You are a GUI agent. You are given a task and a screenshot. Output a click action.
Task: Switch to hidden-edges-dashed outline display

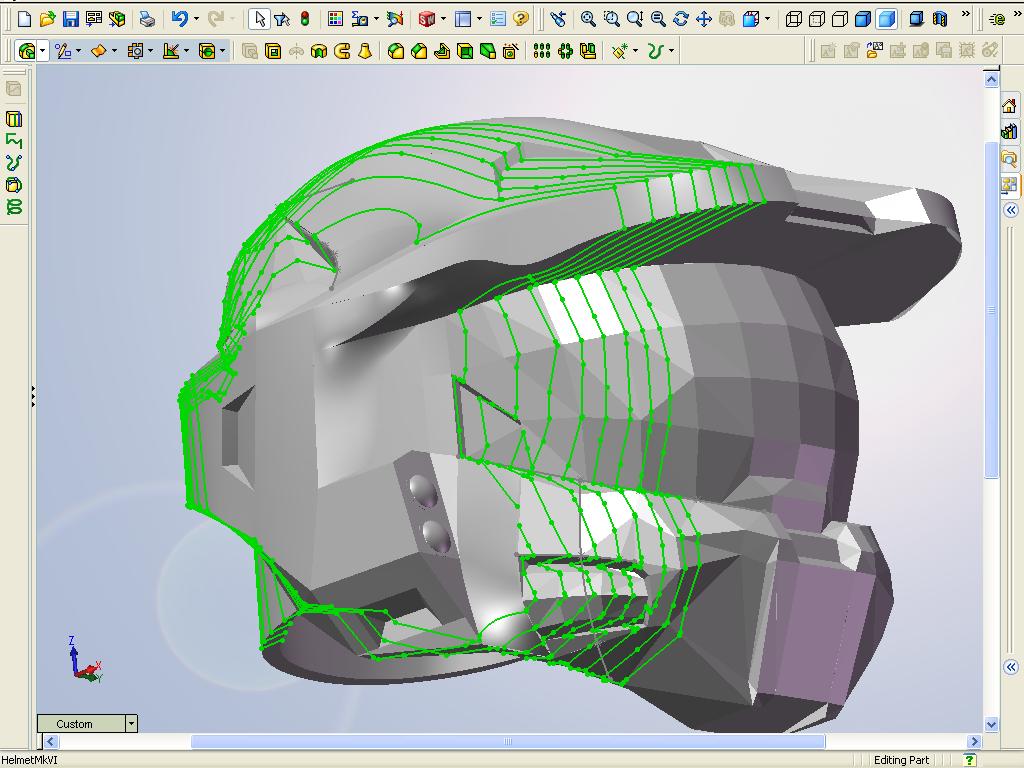pyautogui.click(x=817, y=19)
